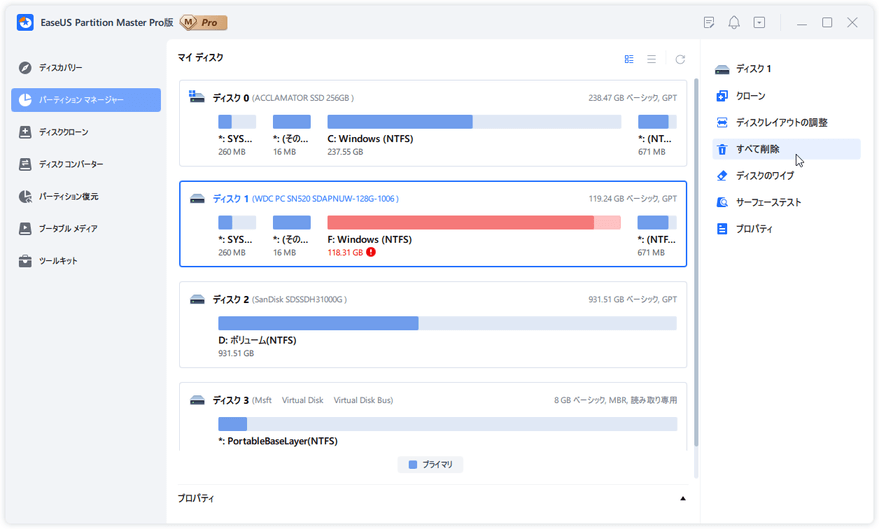Click the Pro badge next to the title
The height and width of the screenshot is (529, 879).
pyautogui.click(x=201, y=22)
